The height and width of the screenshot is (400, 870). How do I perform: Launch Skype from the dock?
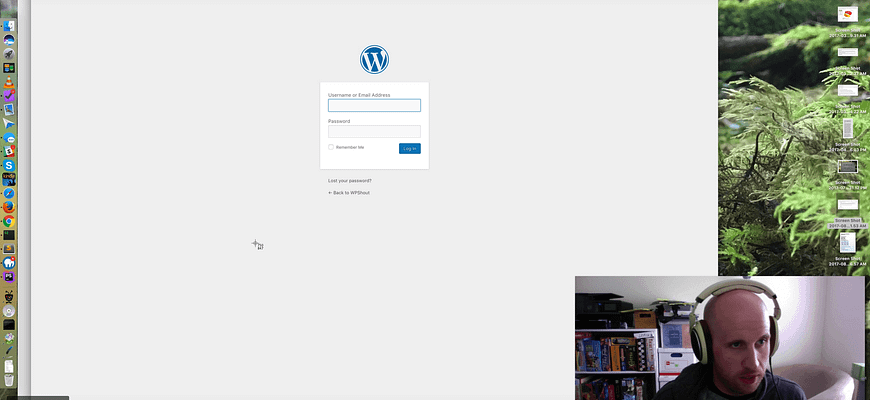coord(9,165)
